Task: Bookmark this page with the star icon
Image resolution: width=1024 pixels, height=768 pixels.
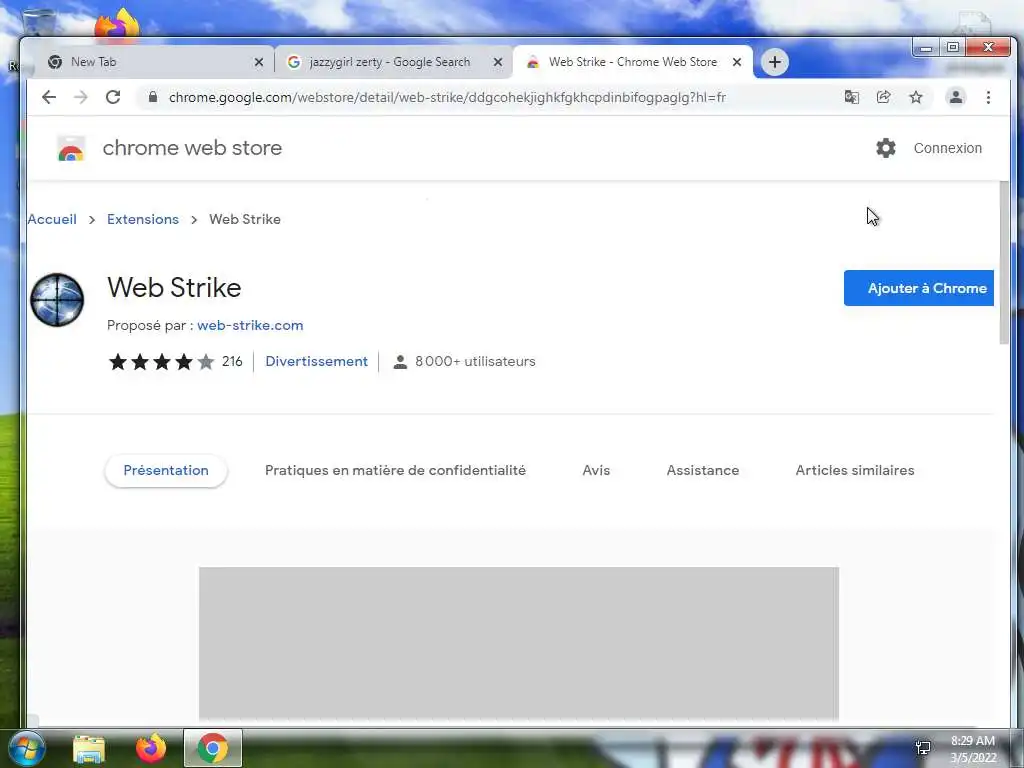Action: [916, 97]
